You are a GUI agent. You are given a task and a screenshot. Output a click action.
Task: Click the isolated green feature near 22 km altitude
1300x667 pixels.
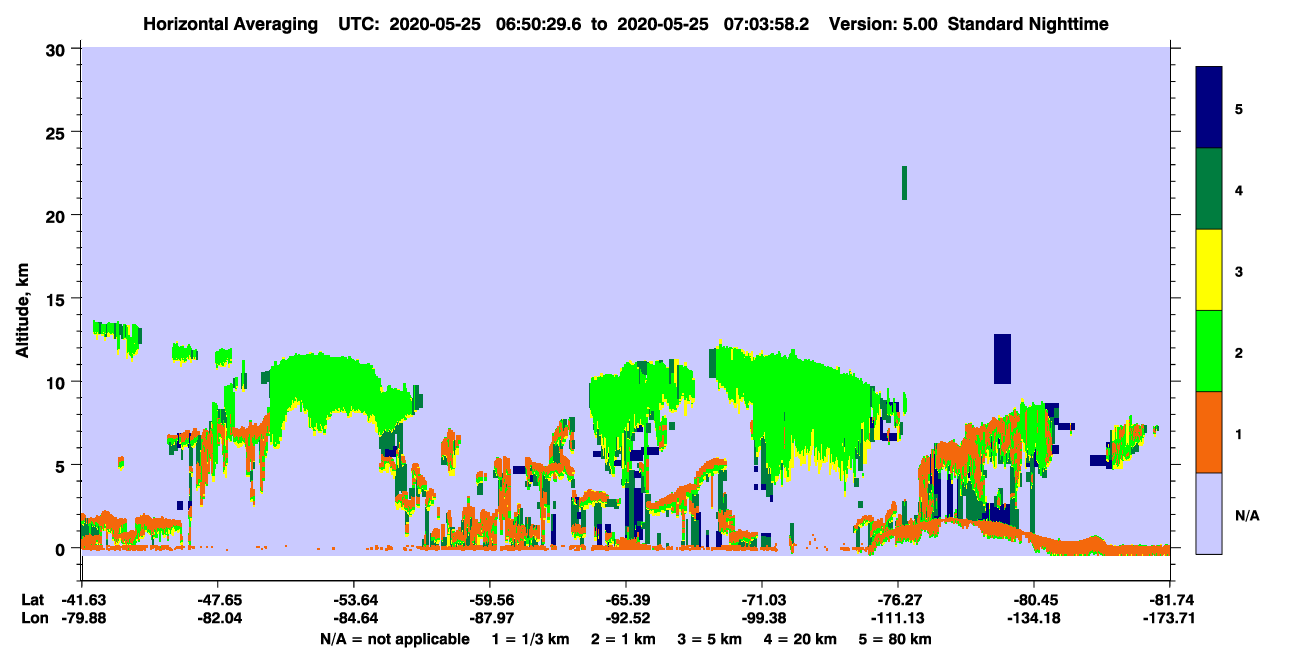click(x=904, y=183)
